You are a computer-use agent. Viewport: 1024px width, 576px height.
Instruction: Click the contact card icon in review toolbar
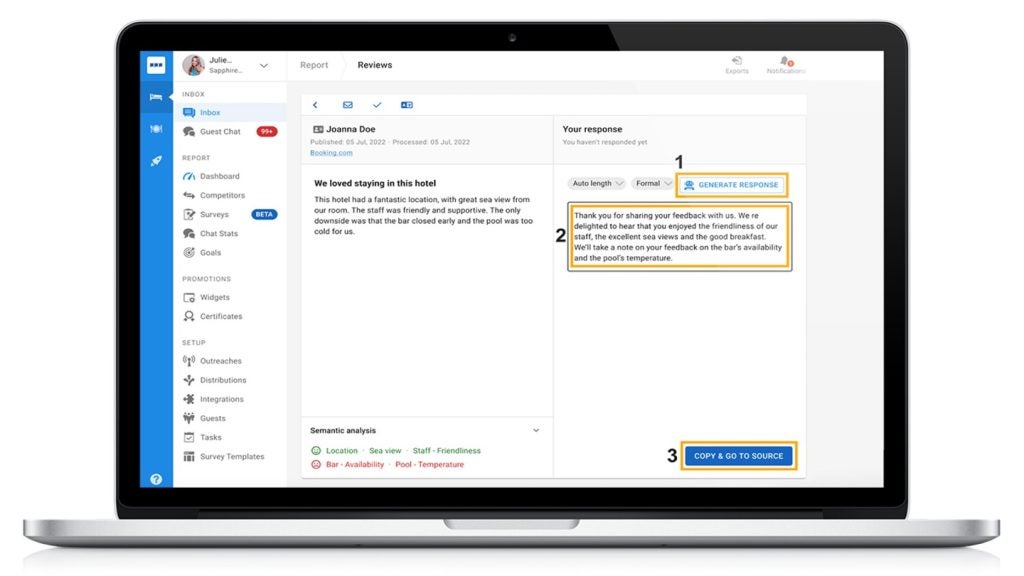pos(407,105)
